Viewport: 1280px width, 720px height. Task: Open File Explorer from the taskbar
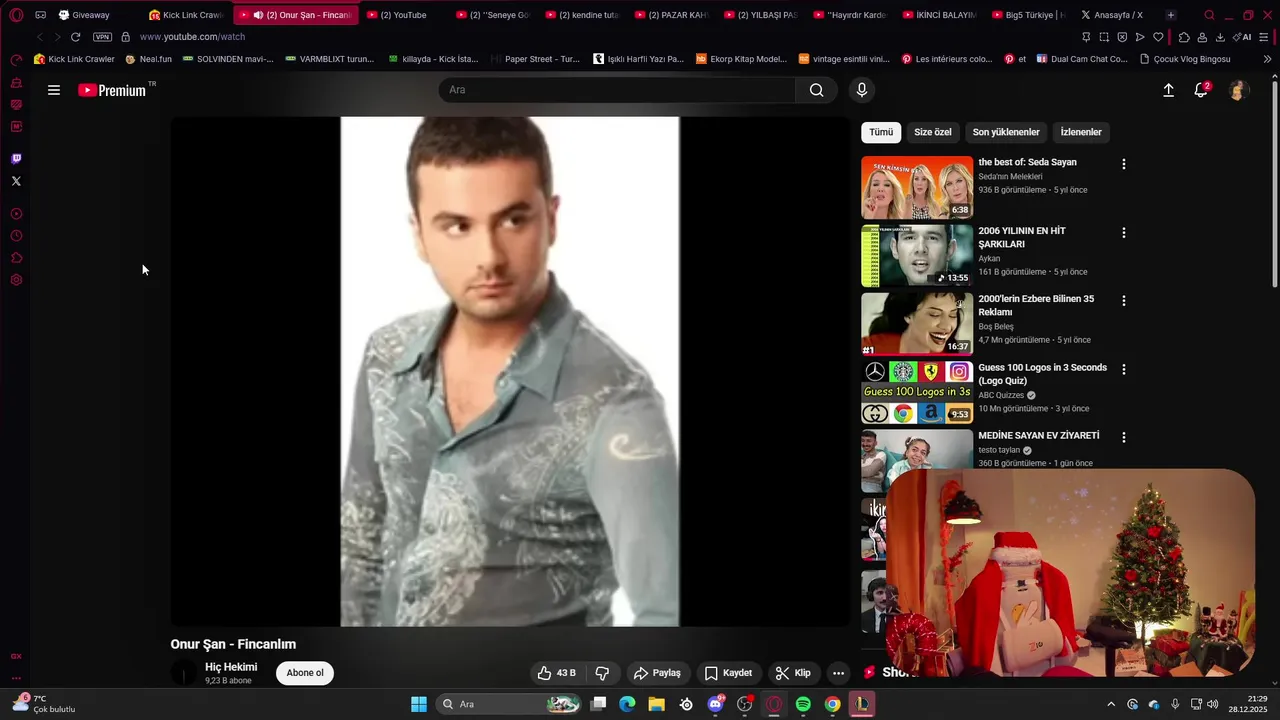click(656, 704)
